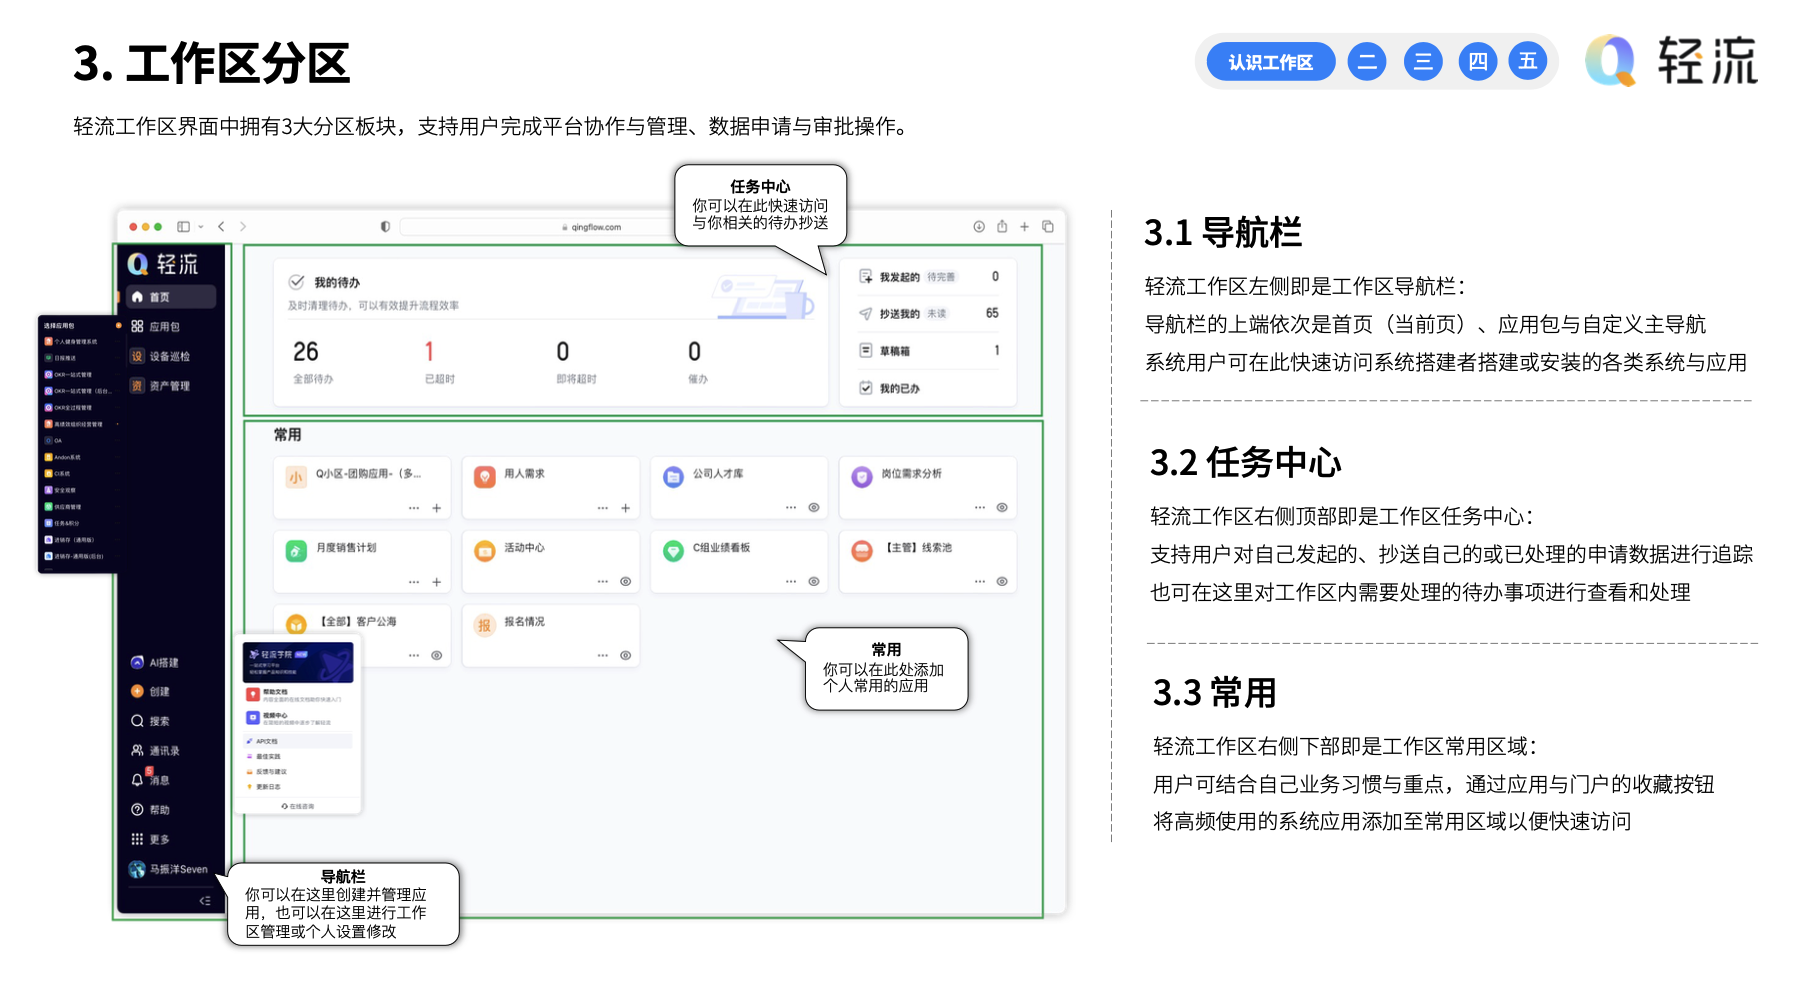
Task: Select 认识工作区 step pill
Action: 1271,62
